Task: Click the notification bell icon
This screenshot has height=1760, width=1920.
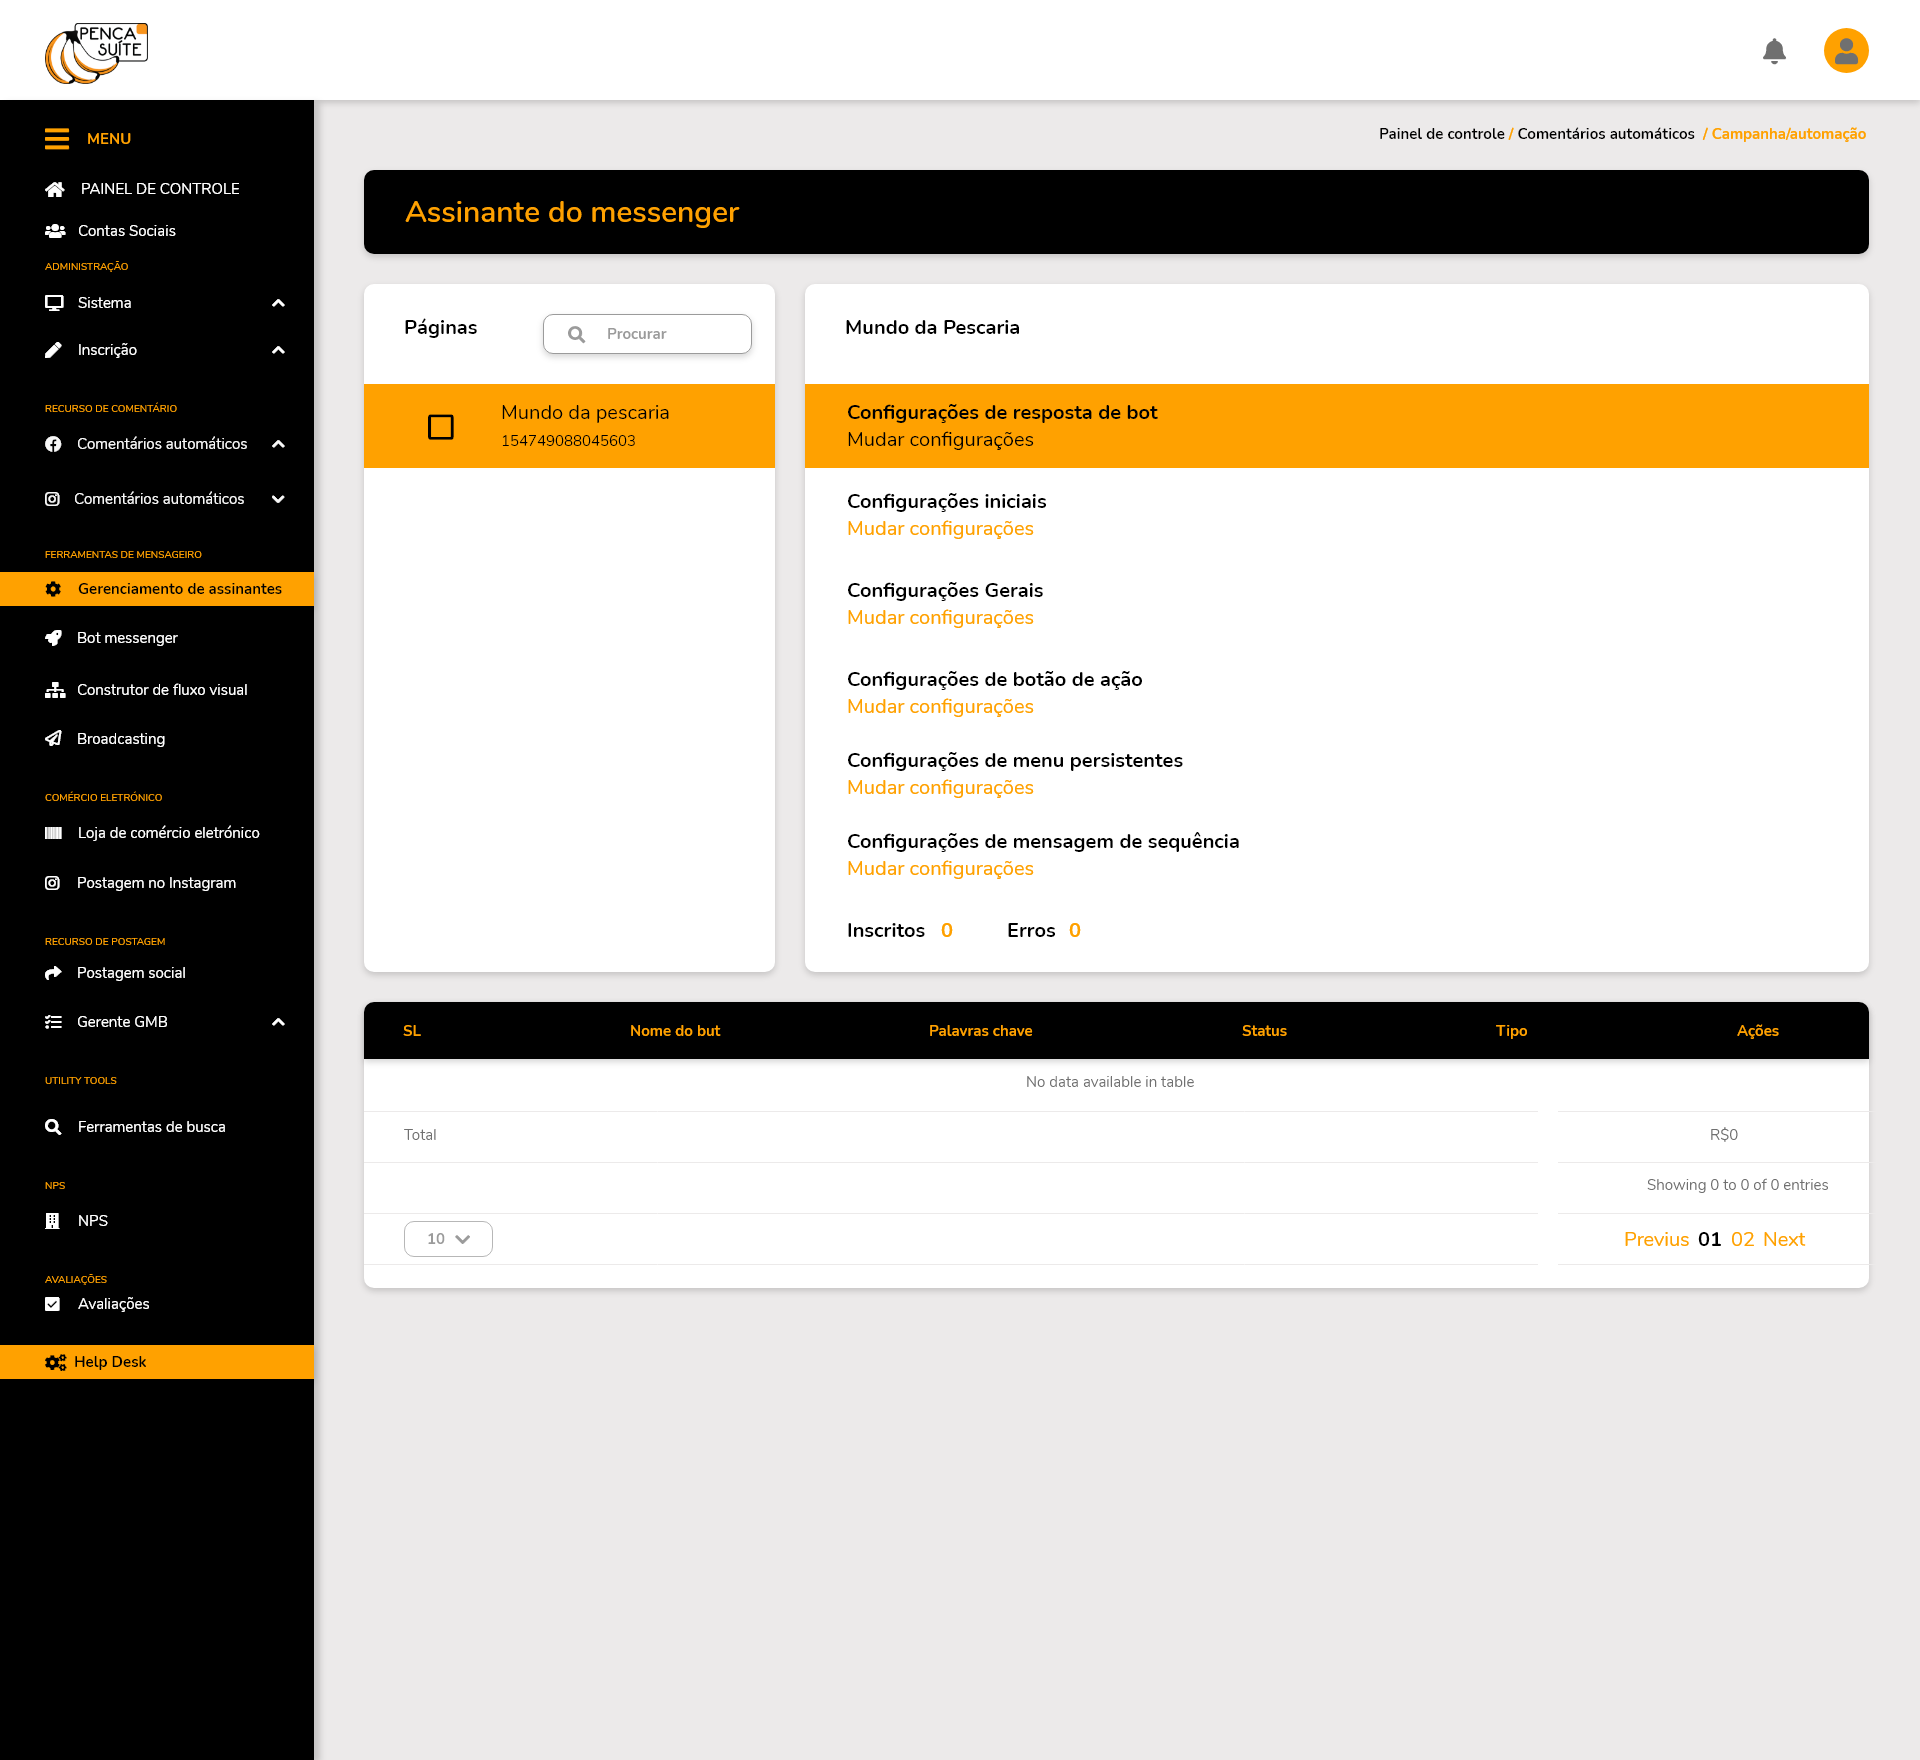Action: click(x=1774, y=51)
